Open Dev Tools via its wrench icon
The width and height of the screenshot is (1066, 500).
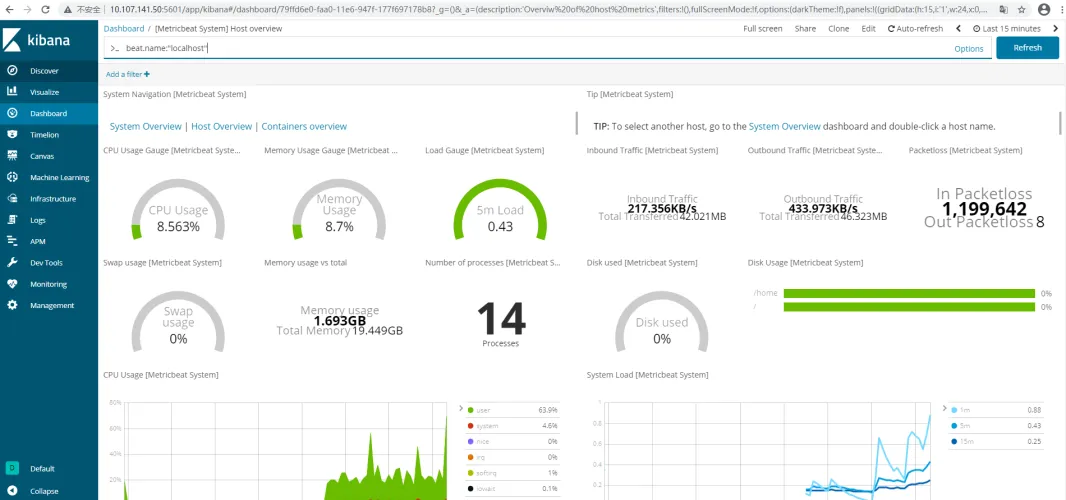pos(12,262)
